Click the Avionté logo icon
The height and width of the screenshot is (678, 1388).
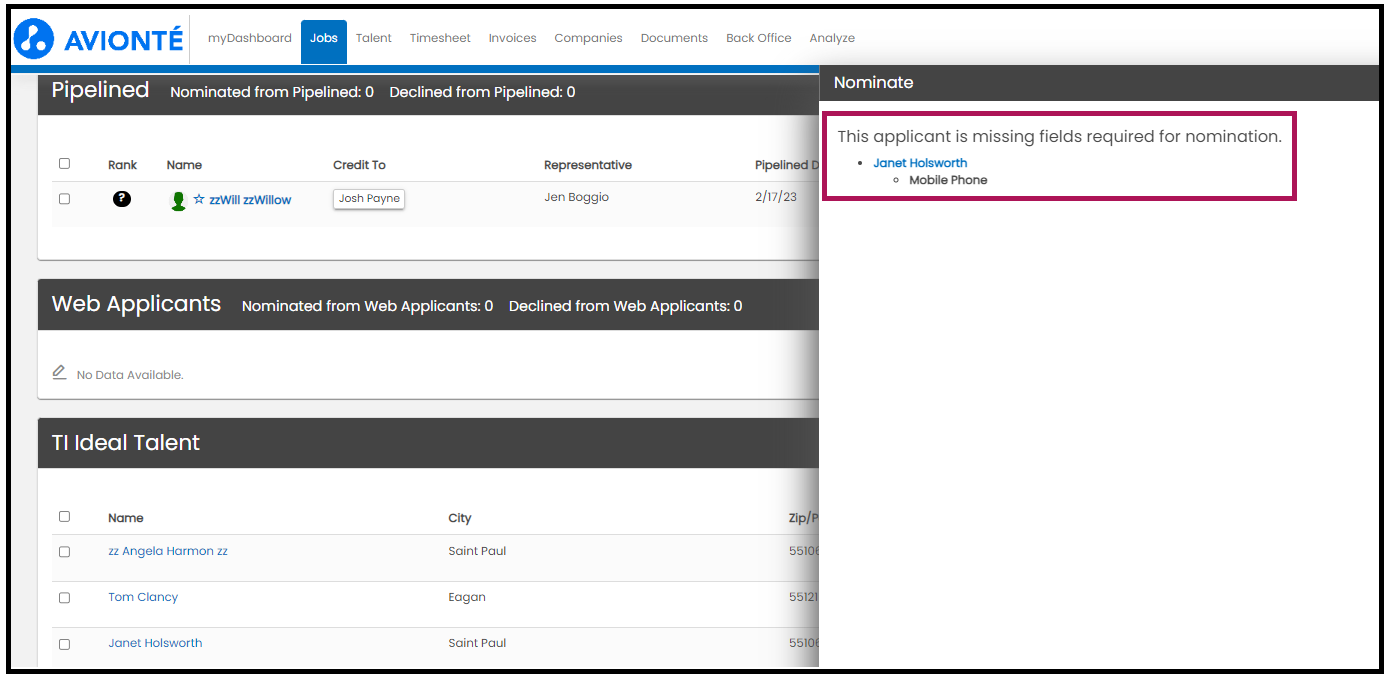click(x=35, y=39)
